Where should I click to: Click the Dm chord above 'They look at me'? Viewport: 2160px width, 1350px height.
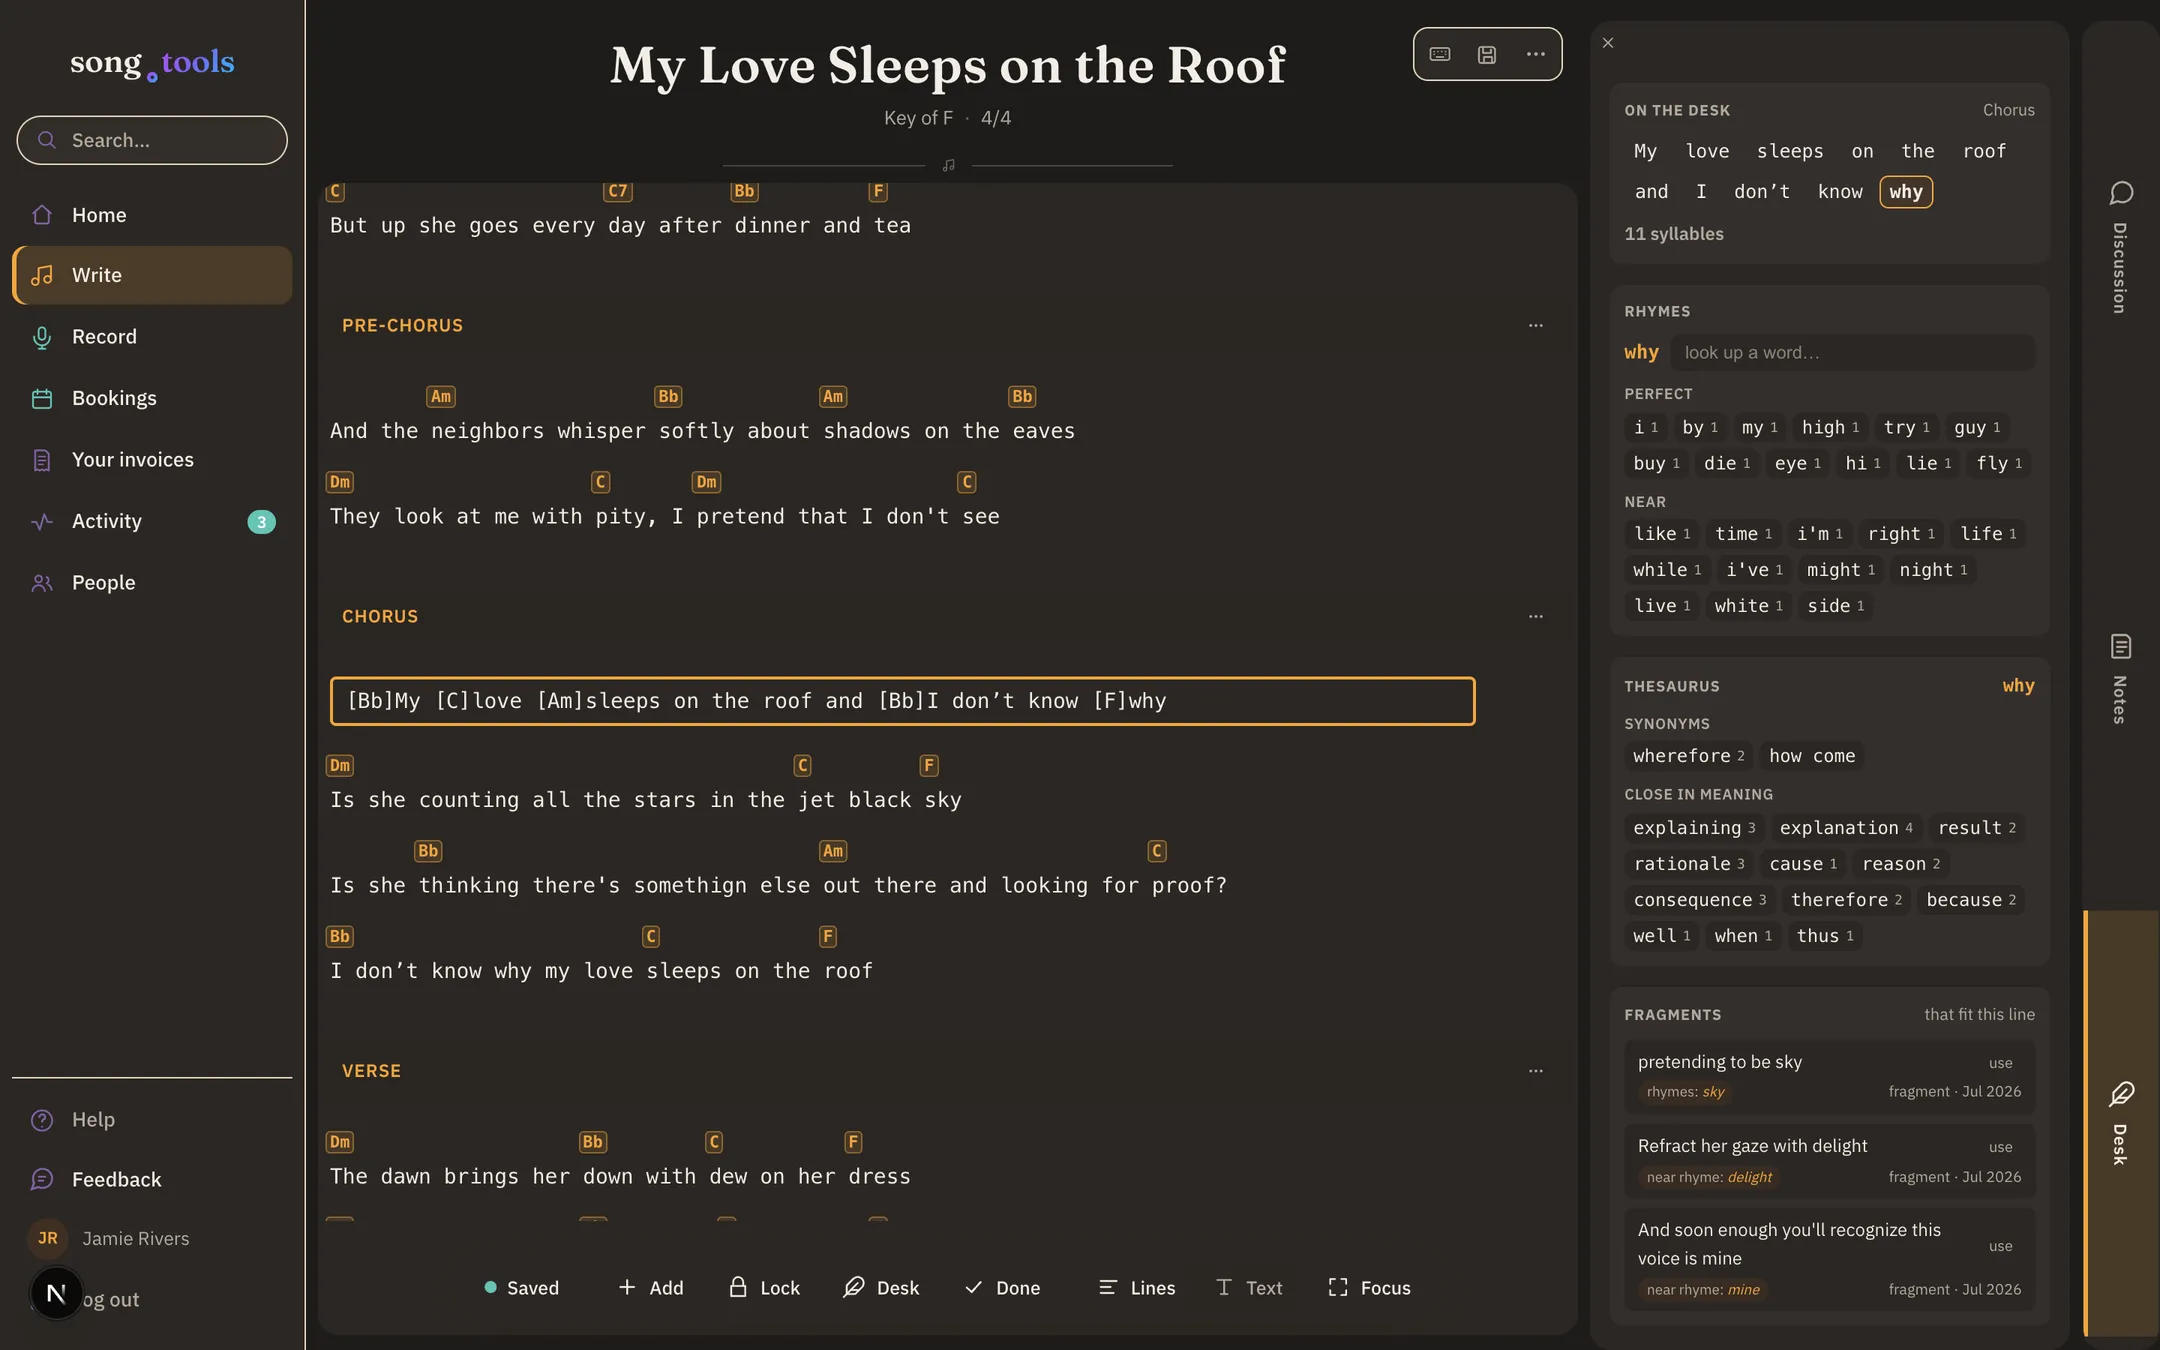point(340,482)
